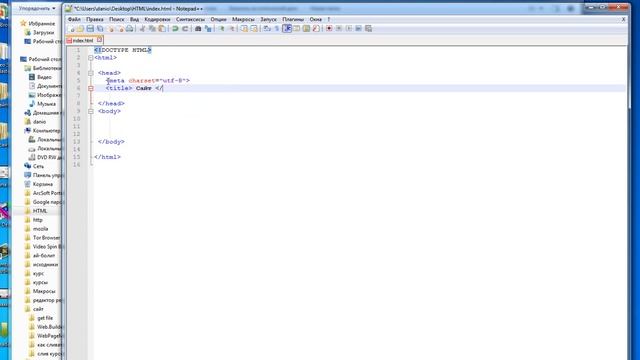Click the Paste toolbar icon
640x360 pixels.
[x=162, y=29]
